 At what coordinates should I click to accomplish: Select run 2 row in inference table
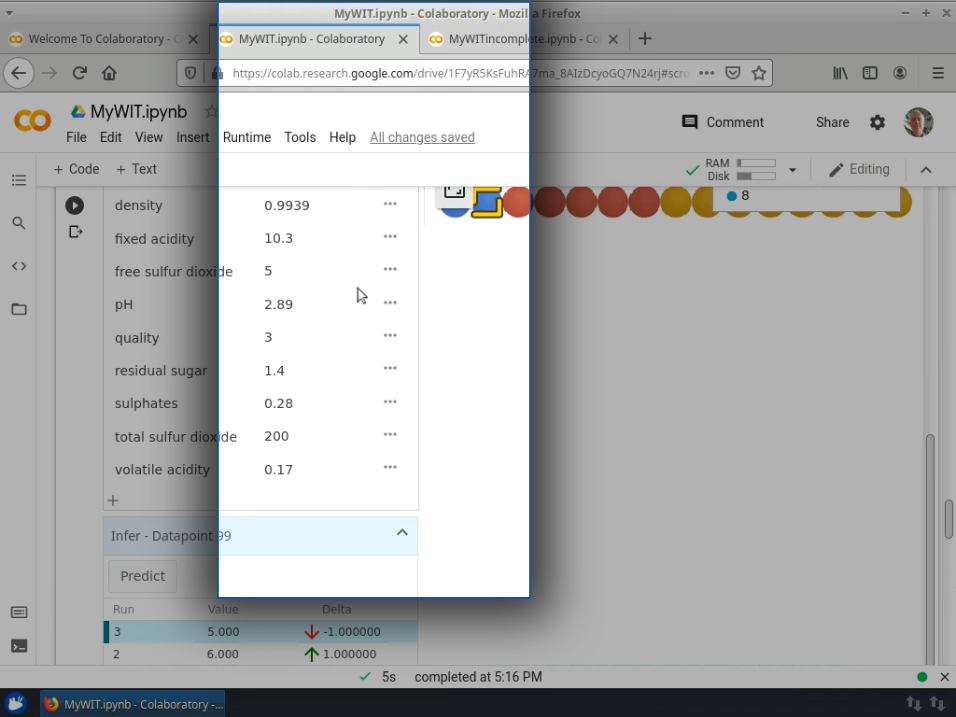tap(261, 654)
